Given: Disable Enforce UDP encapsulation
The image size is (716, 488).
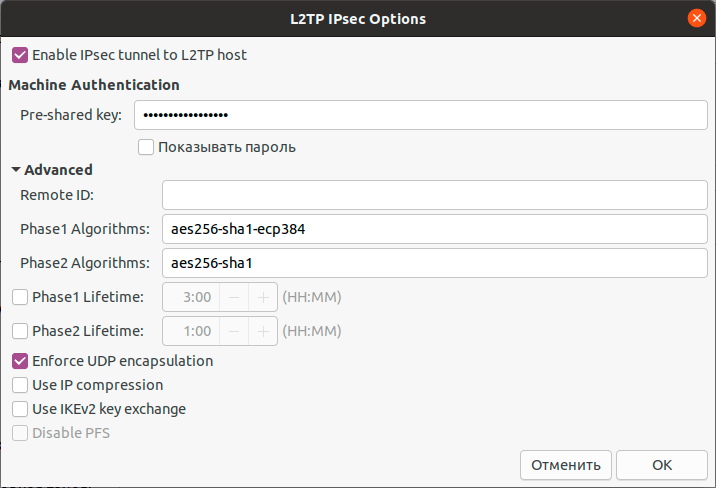Looking at the screenshot, I should tap(20, 361).
